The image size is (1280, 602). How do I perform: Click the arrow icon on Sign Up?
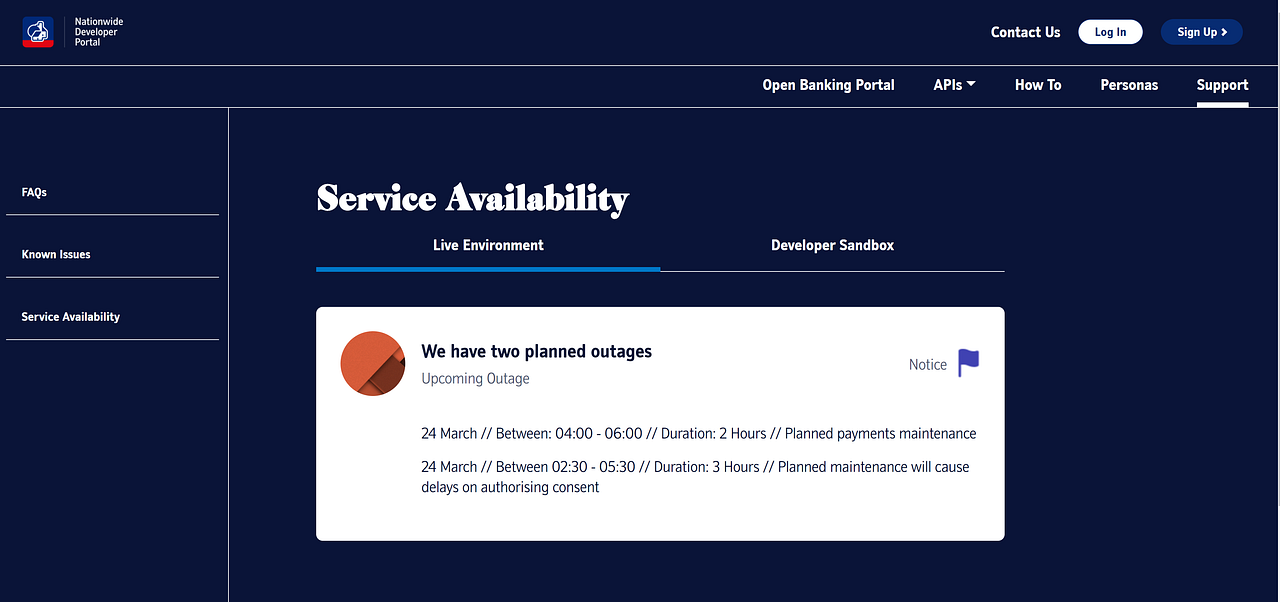tap(1226, 31)
